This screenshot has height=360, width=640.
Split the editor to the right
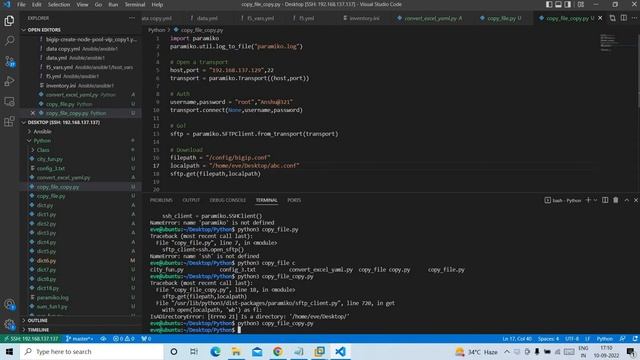point(624,18)
